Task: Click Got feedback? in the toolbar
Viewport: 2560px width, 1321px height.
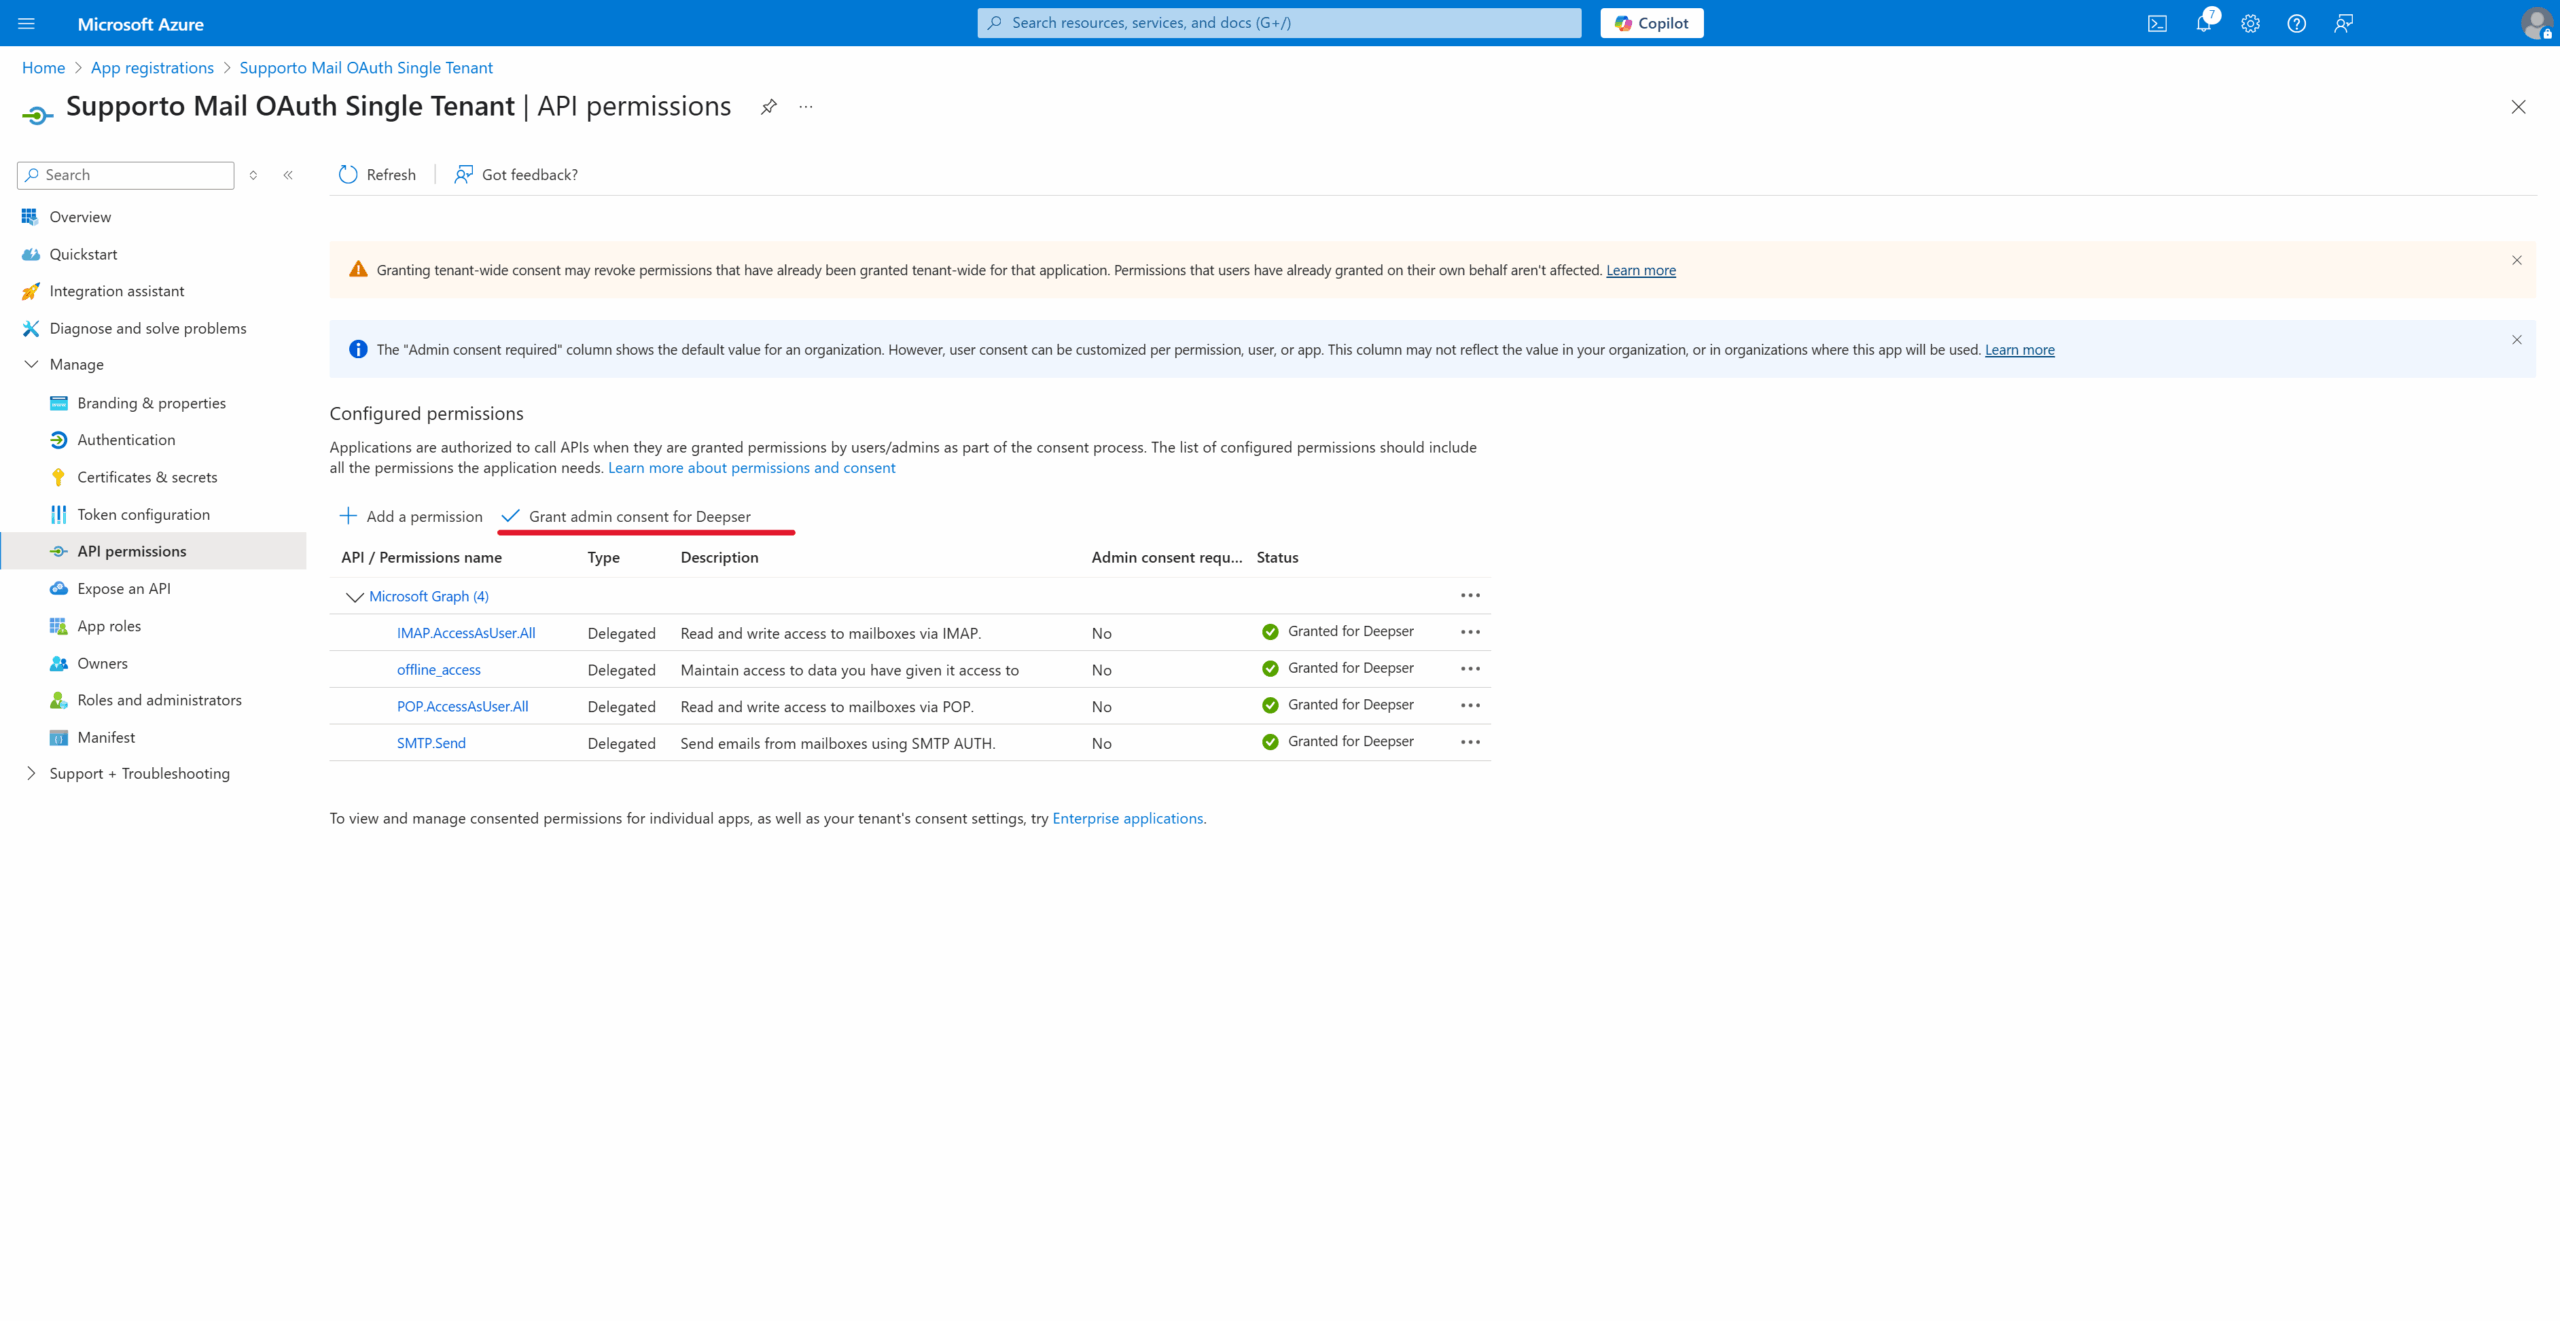Action: [516, 175]
